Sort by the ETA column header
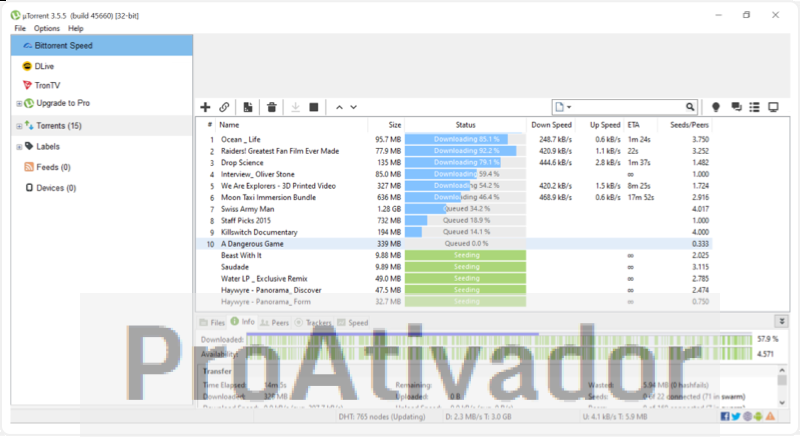Viewport: 800px width, 437px height. point(633,124)
